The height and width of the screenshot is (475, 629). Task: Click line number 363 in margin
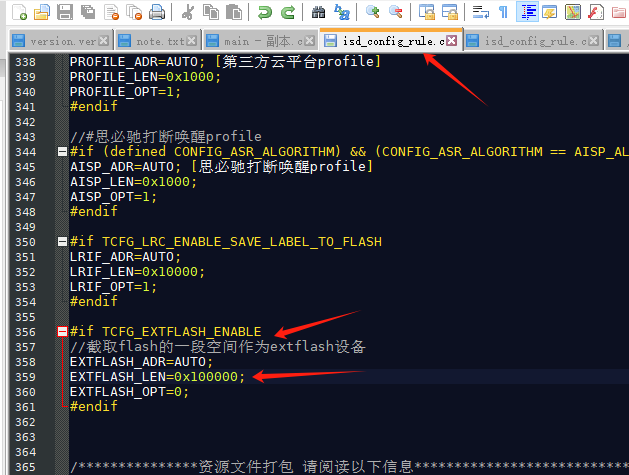(x=25, y=437)
